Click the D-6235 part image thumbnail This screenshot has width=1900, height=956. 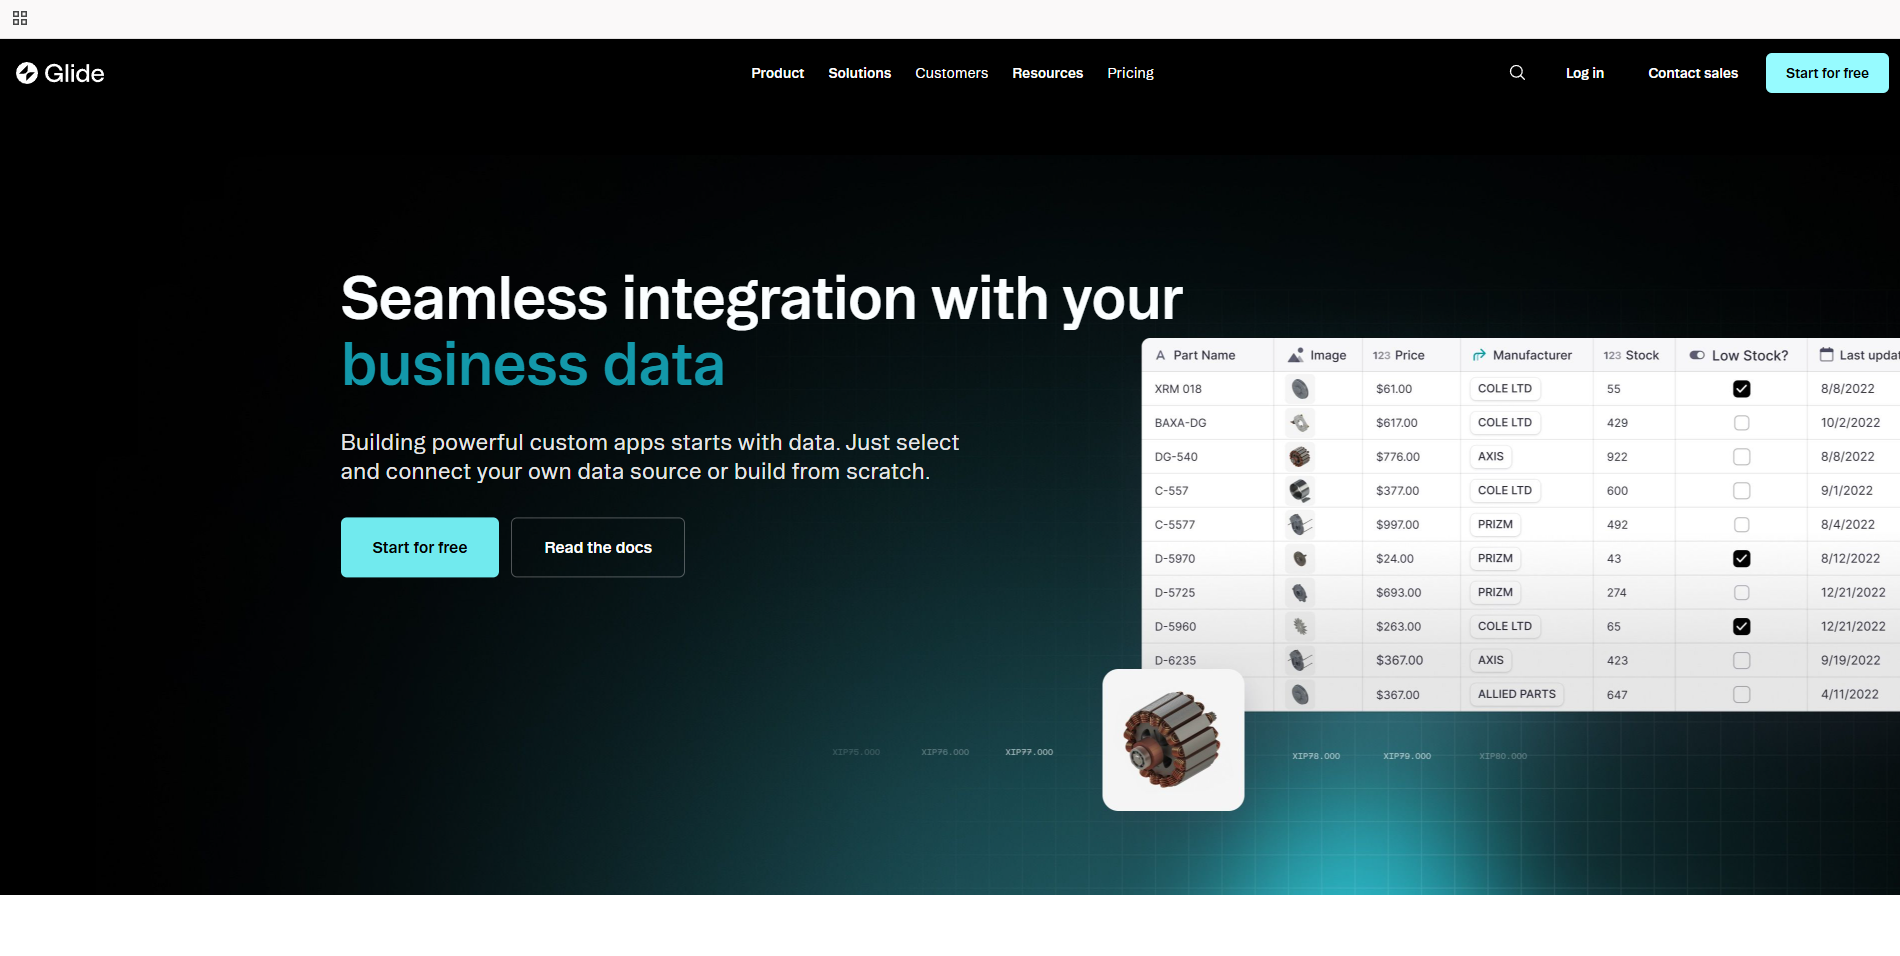click(x=1300, y=661)
